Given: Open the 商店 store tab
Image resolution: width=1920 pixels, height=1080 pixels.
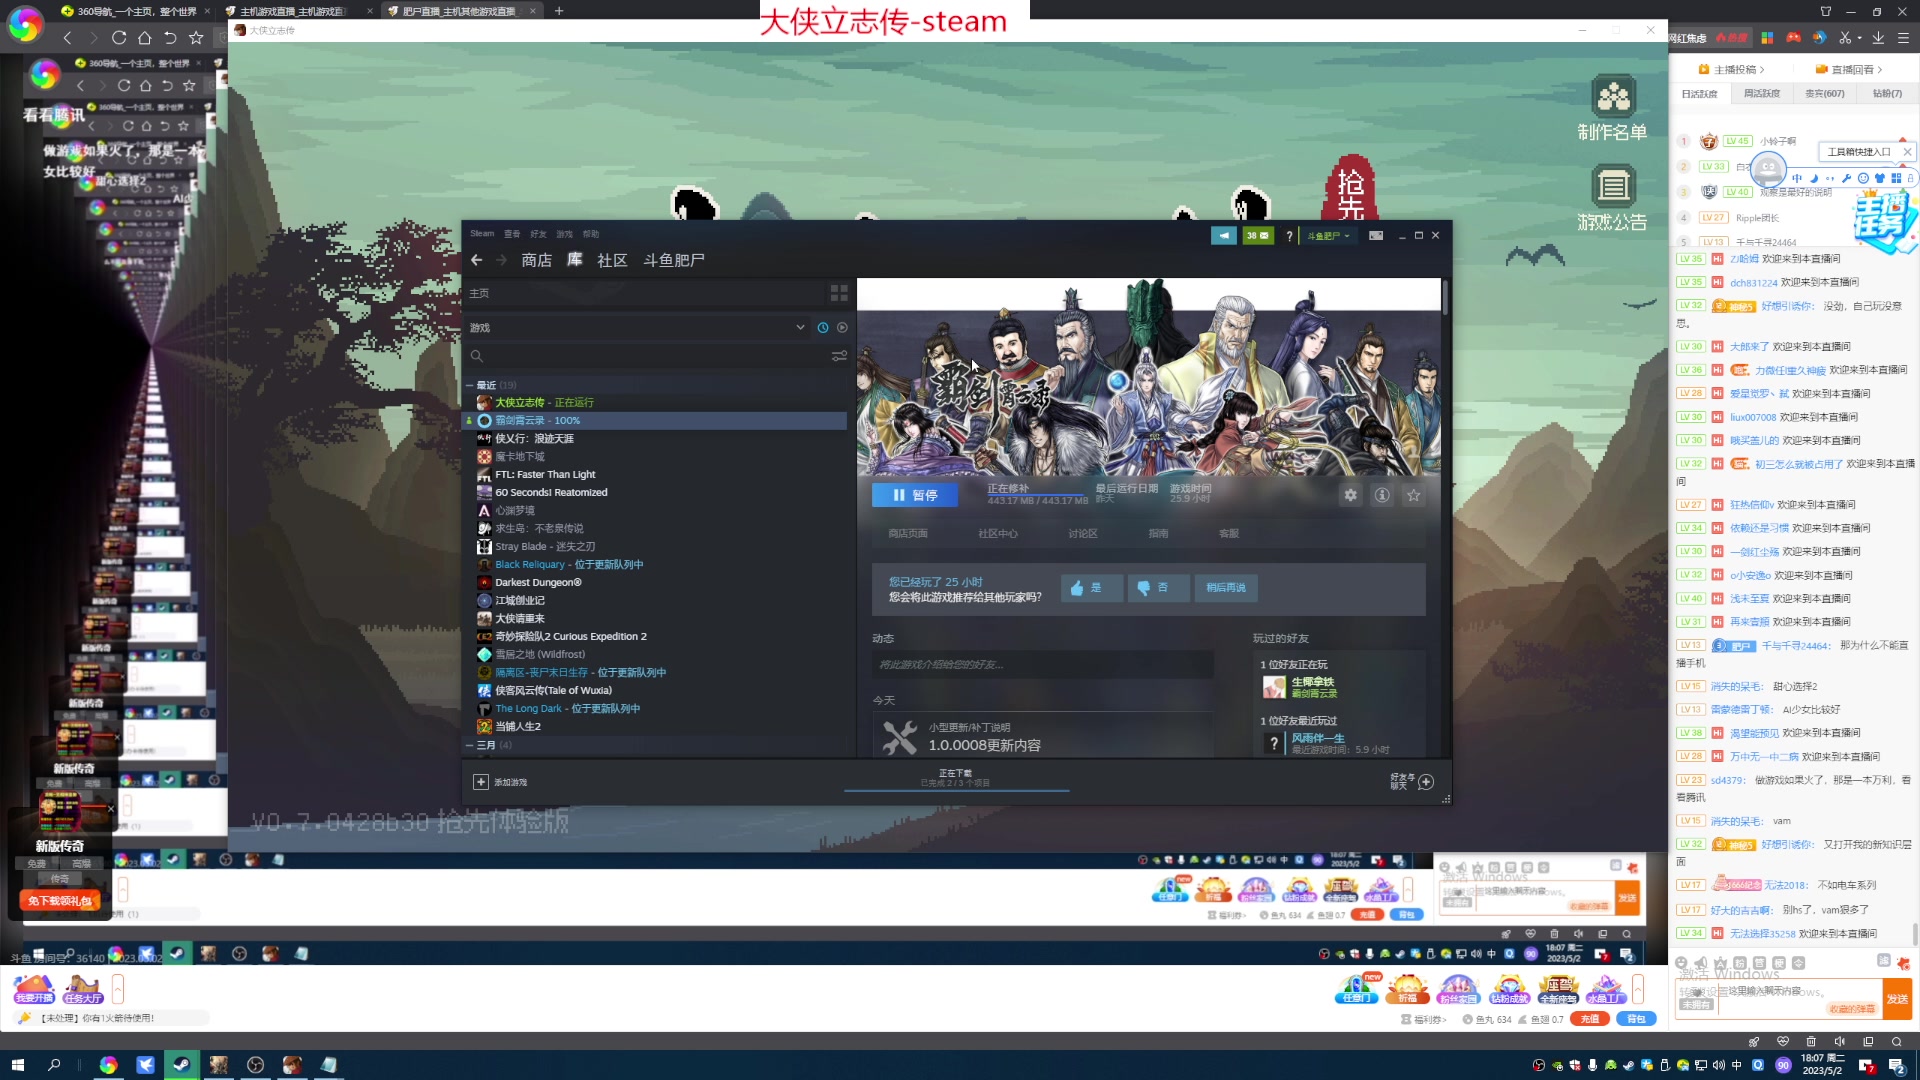Looking at the screenshot, I should pyautogui.click(x=536, y=260).
